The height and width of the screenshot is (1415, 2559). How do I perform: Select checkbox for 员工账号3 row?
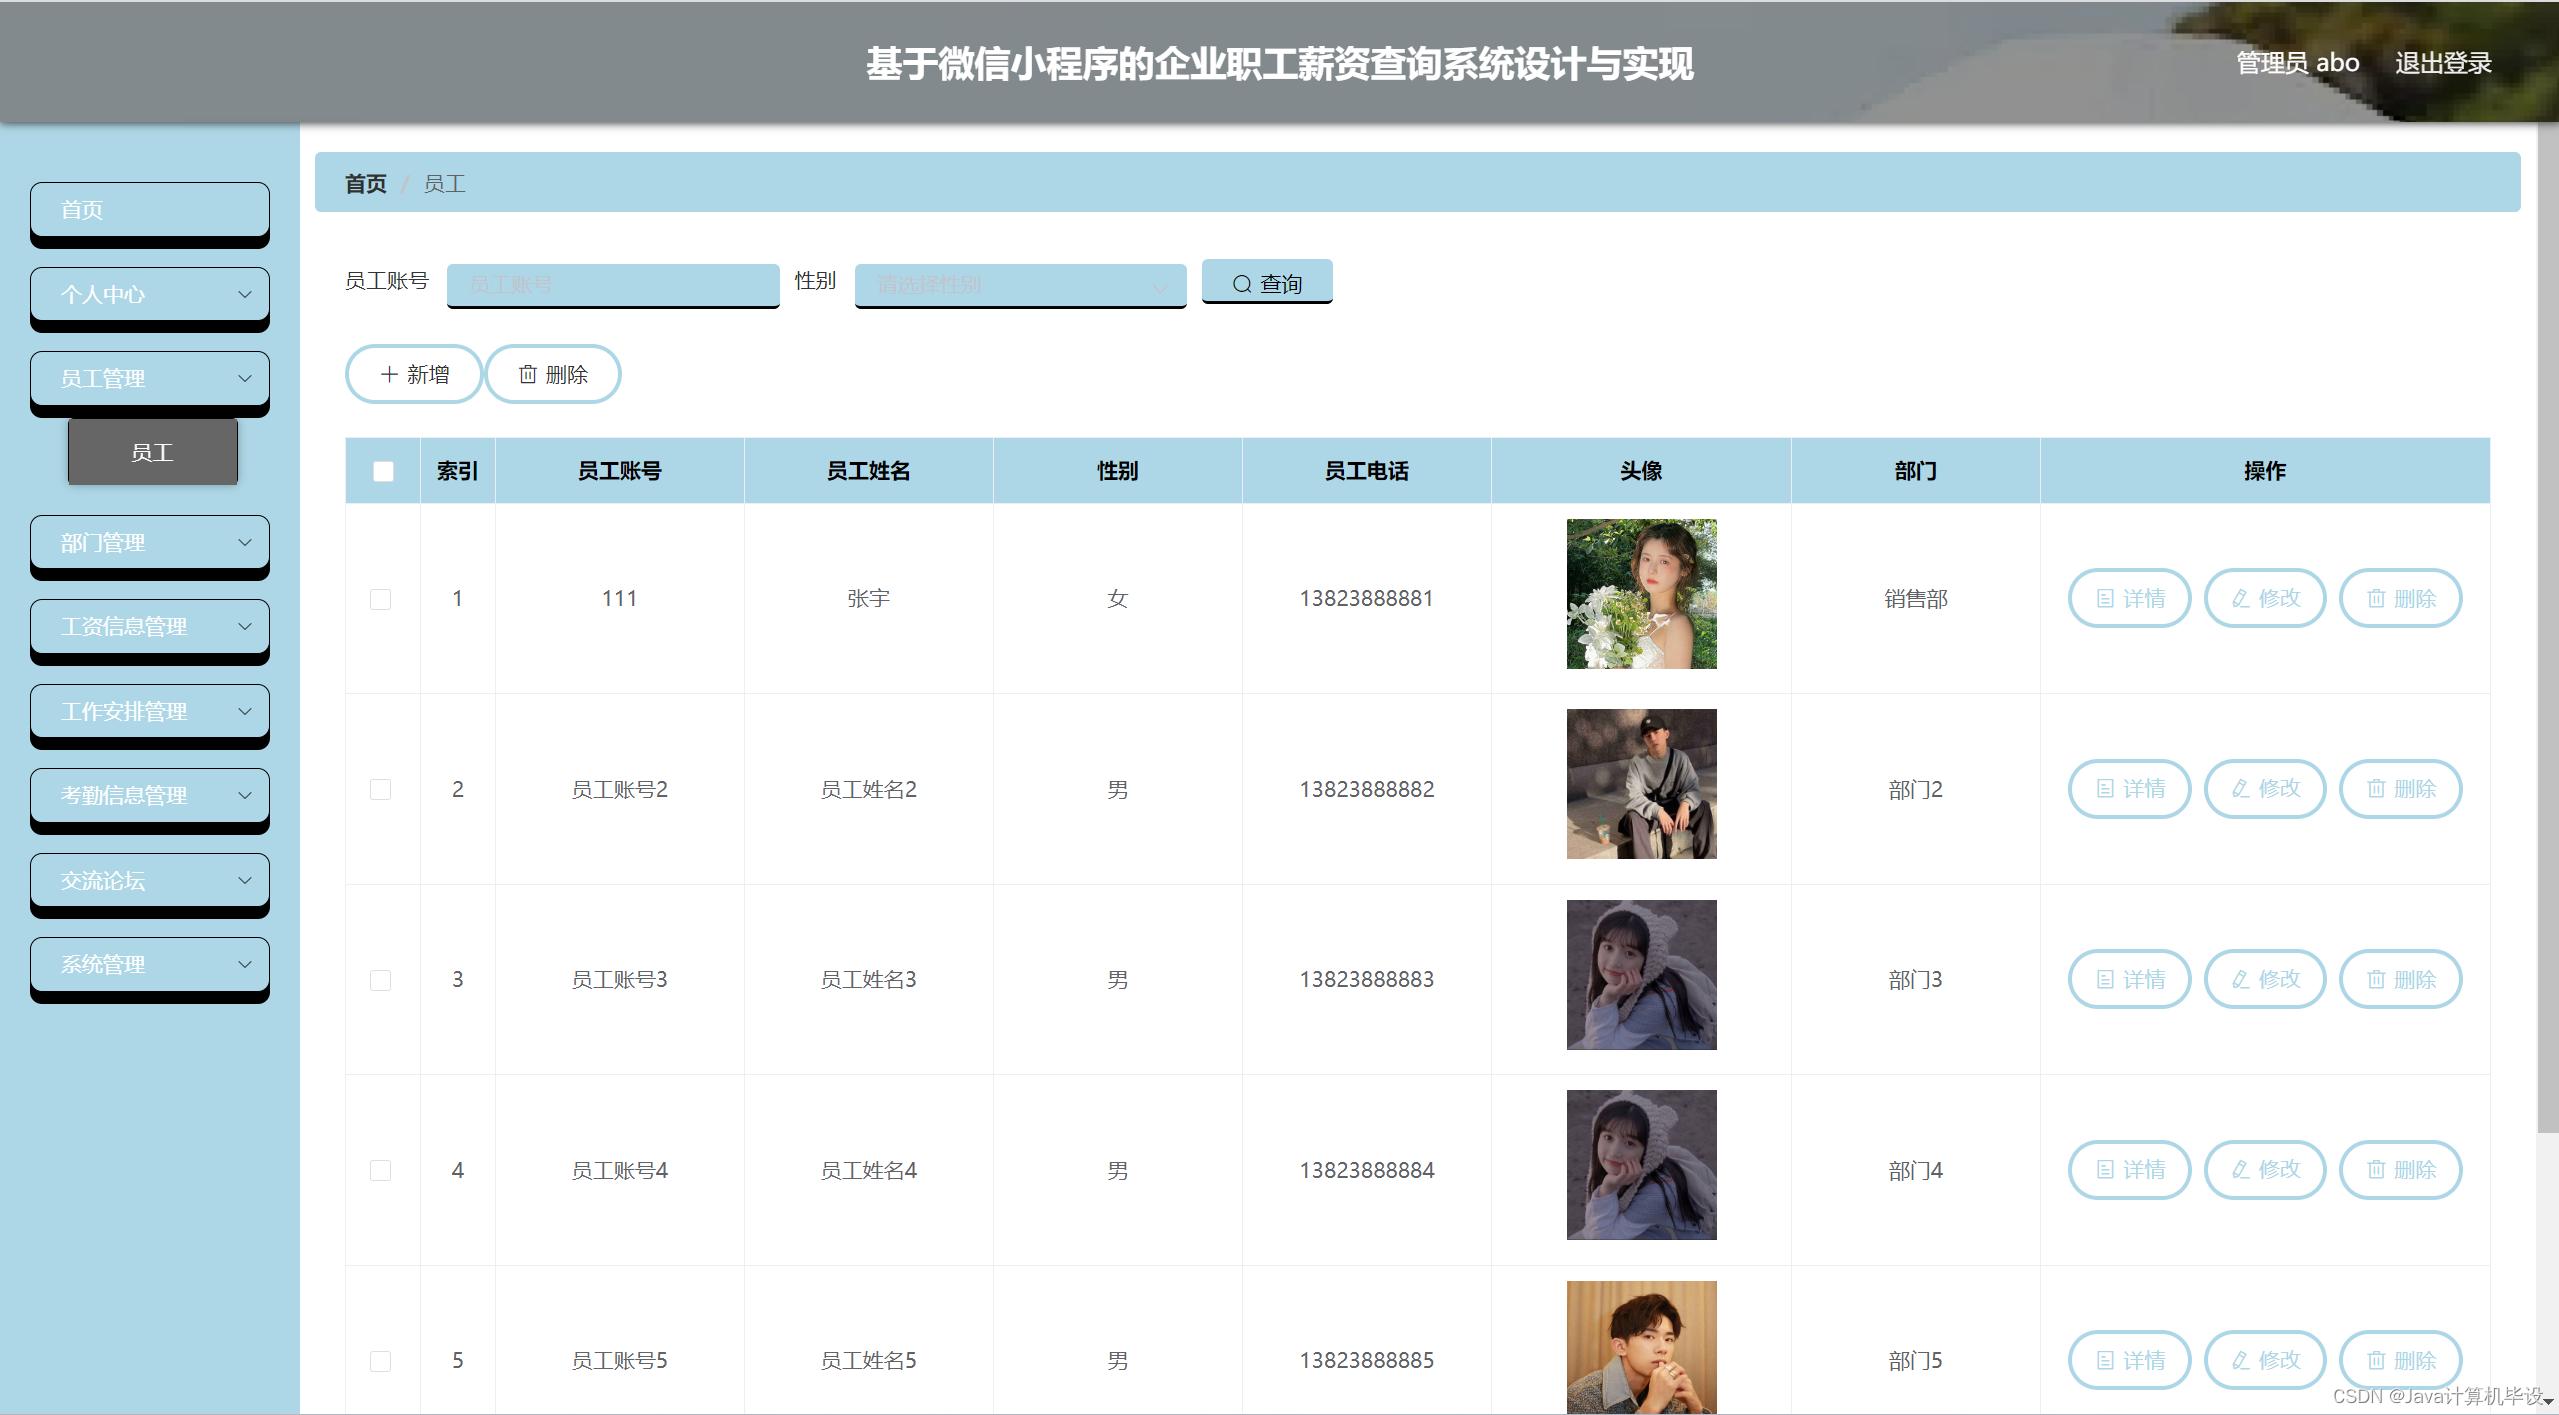pyautogui.click(x=380, y=980)
